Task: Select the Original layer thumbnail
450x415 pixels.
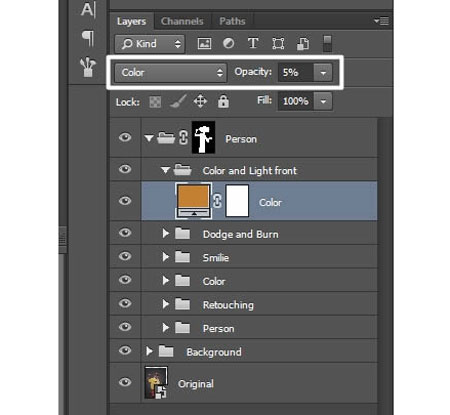Action: 156,382
